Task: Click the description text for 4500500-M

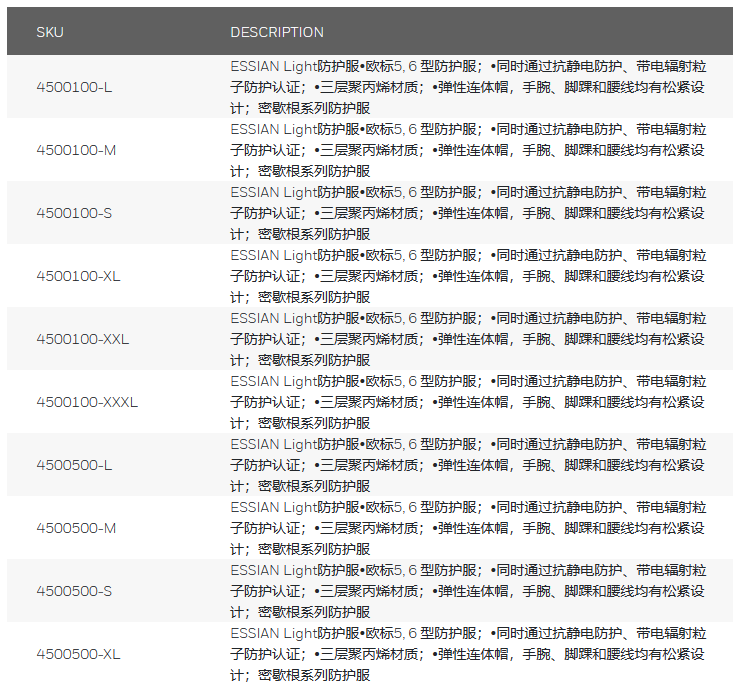Action: (x=468, y=528)
